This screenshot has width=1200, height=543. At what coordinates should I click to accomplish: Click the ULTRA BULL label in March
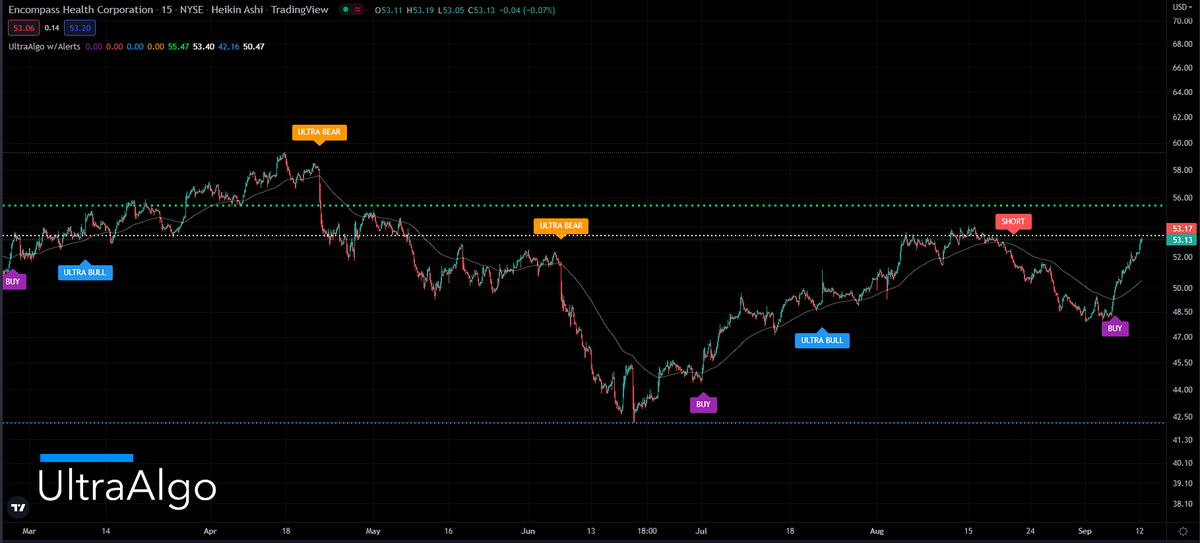[x=85, y=272]
